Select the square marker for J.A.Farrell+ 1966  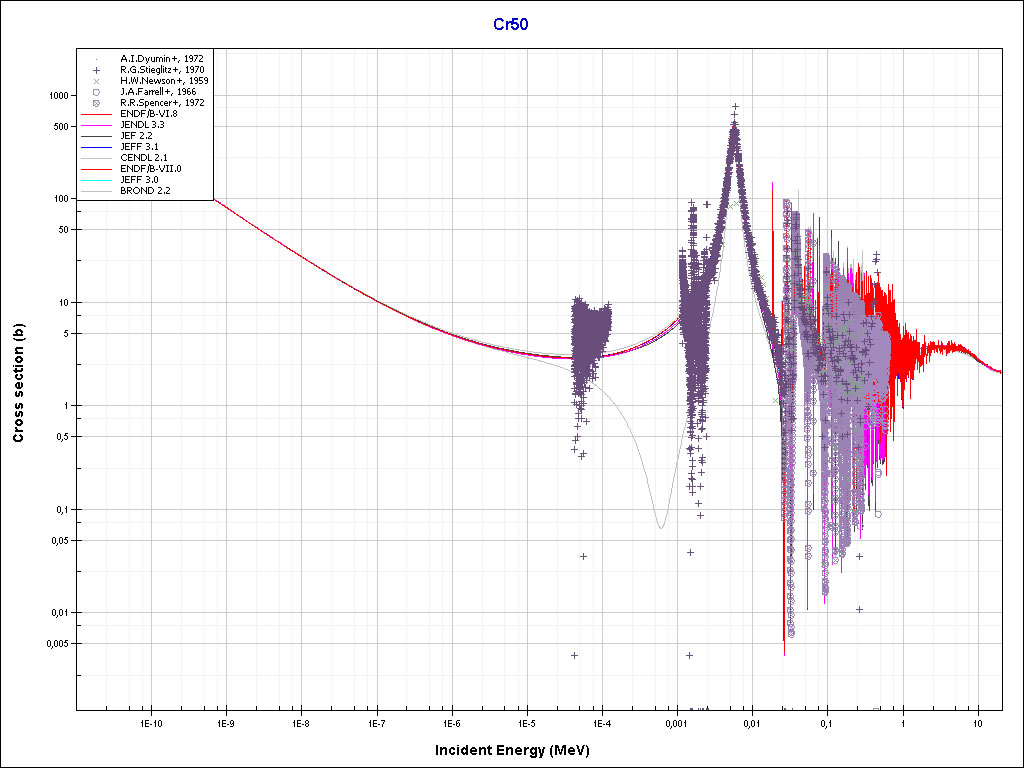tap(96, 92)
